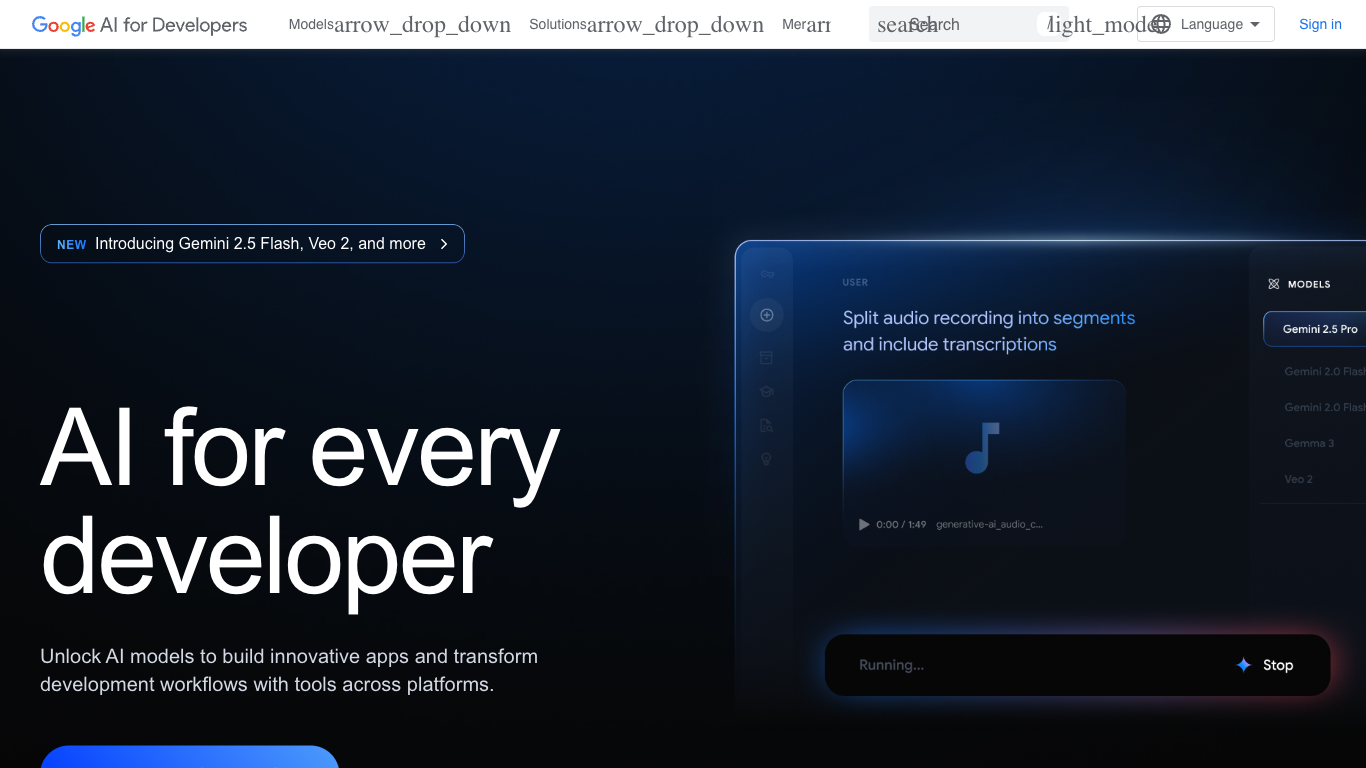Viewport: 1366px width, 768px height.
Task: Select Veo 2 in models list
Action: [x=1298, y=479]
